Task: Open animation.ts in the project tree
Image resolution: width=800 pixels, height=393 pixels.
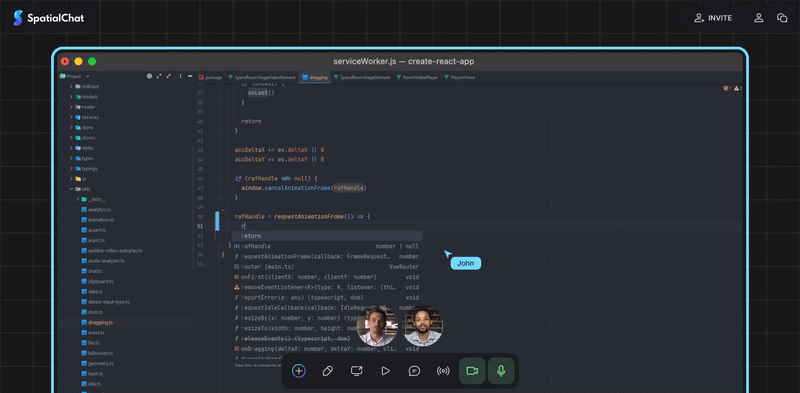Action: (x=97, y=220)
